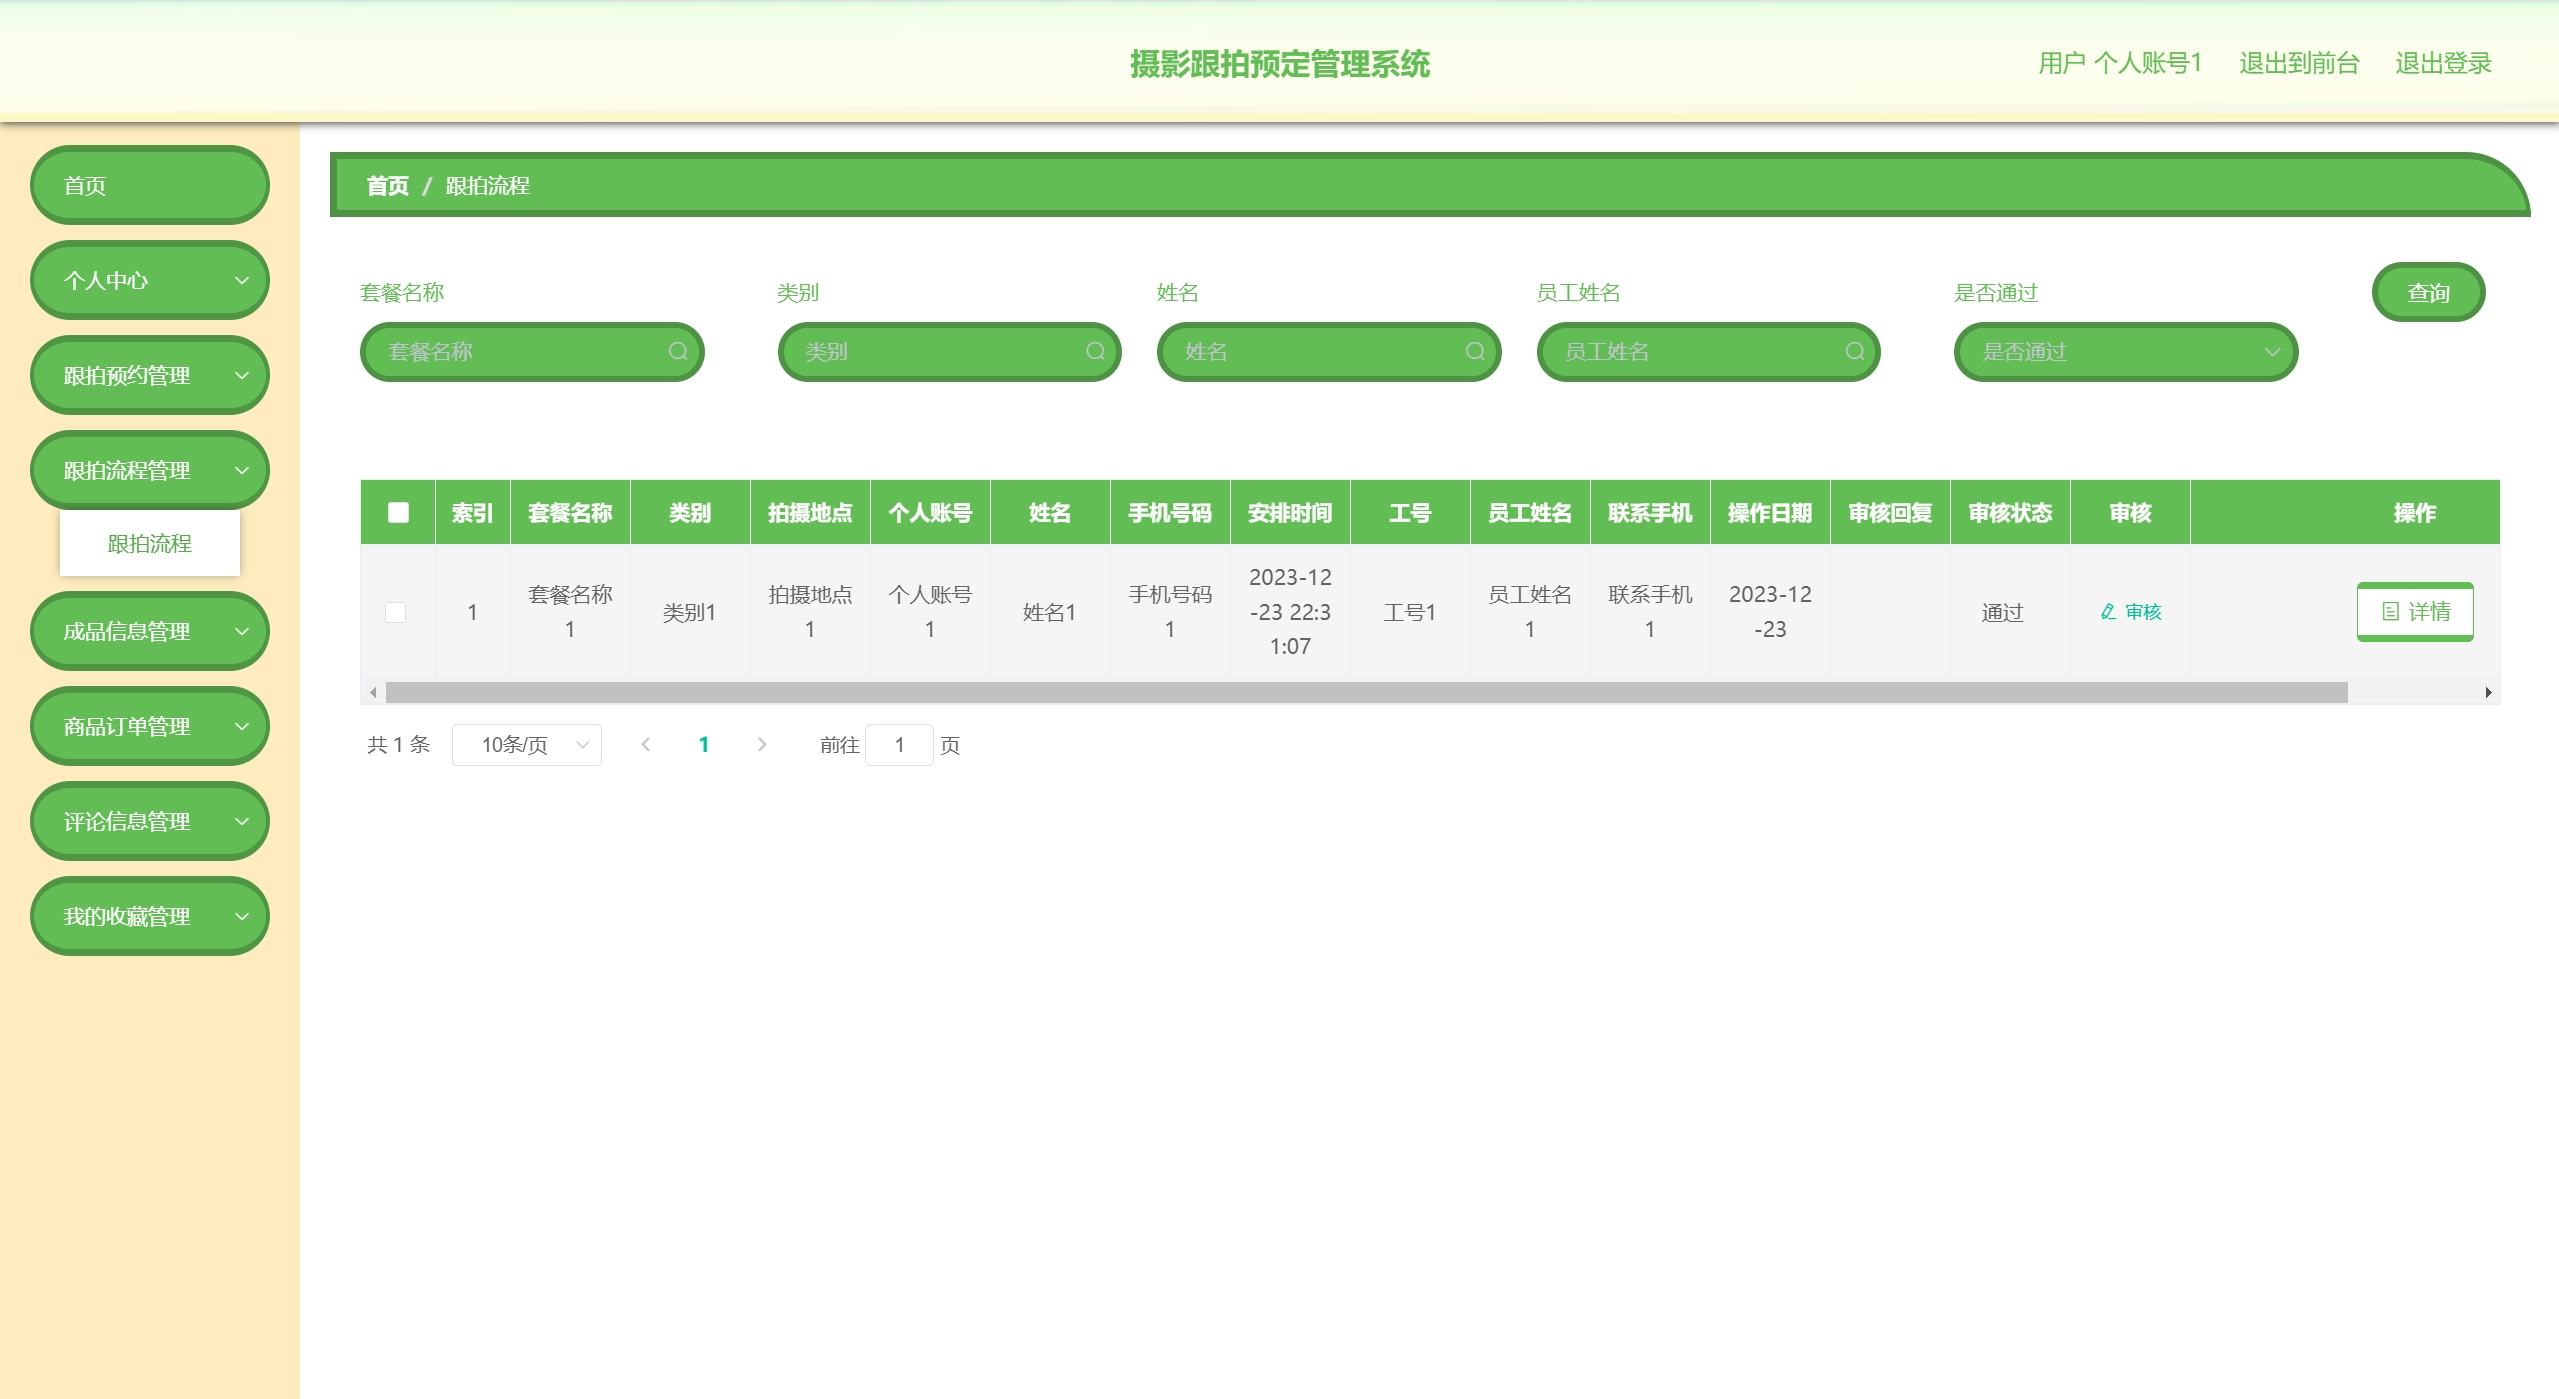Open 详情 document icon button

2414,612
